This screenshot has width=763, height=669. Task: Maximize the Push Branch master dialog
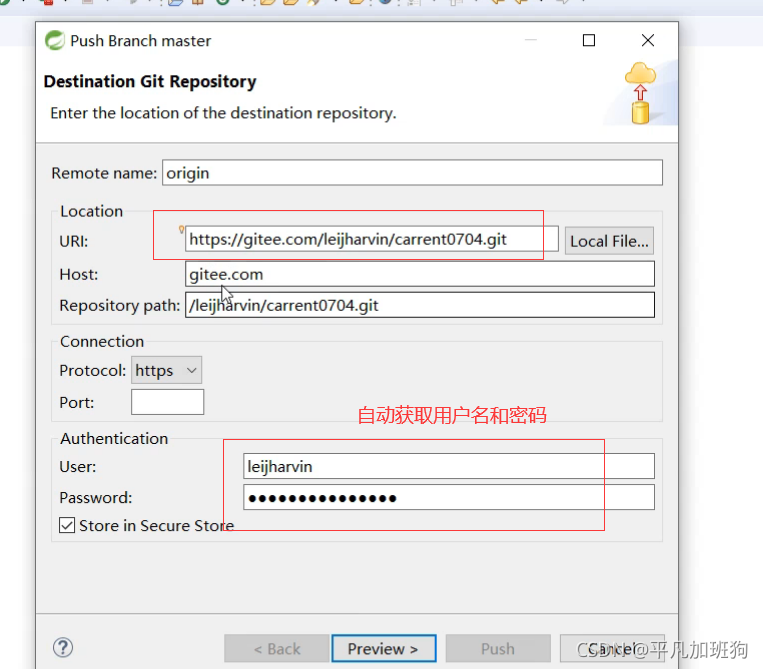click(x=589, y=40)
